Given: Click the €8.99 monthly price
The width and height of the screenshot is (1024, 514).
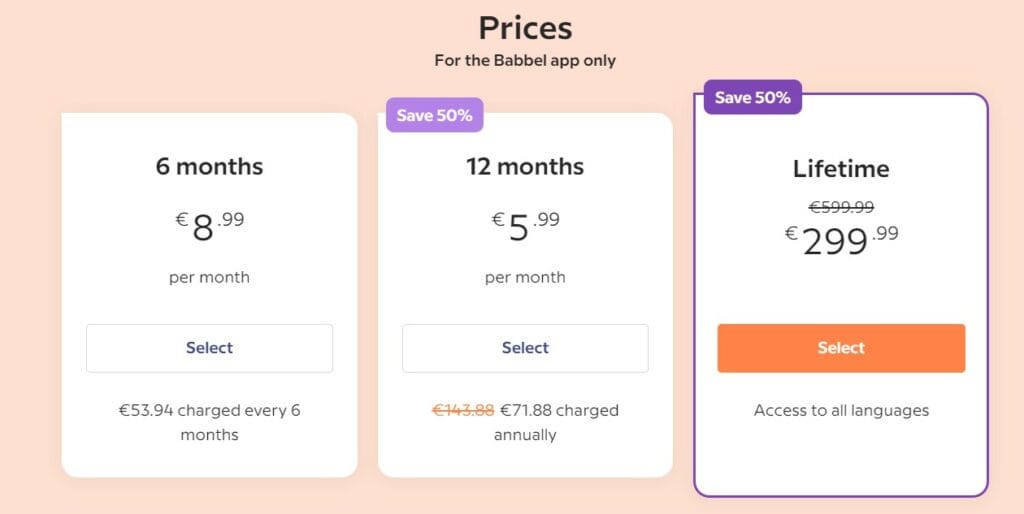Looking at the screenshot, I should [209, 226].
